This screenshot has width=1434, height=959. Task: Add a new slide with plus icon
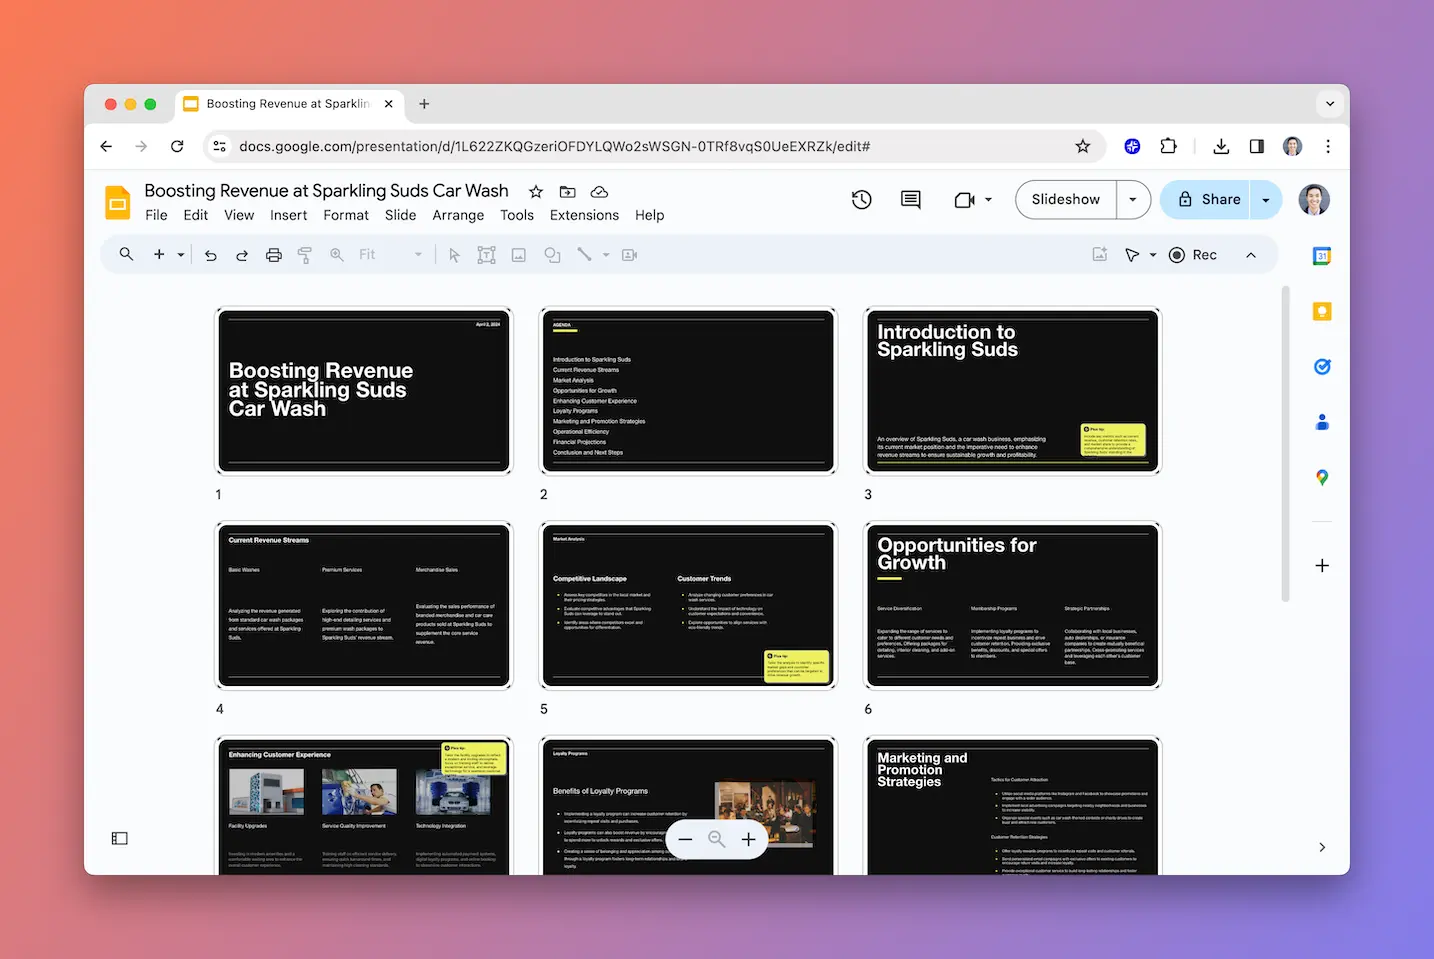click(x=159, y=255)
